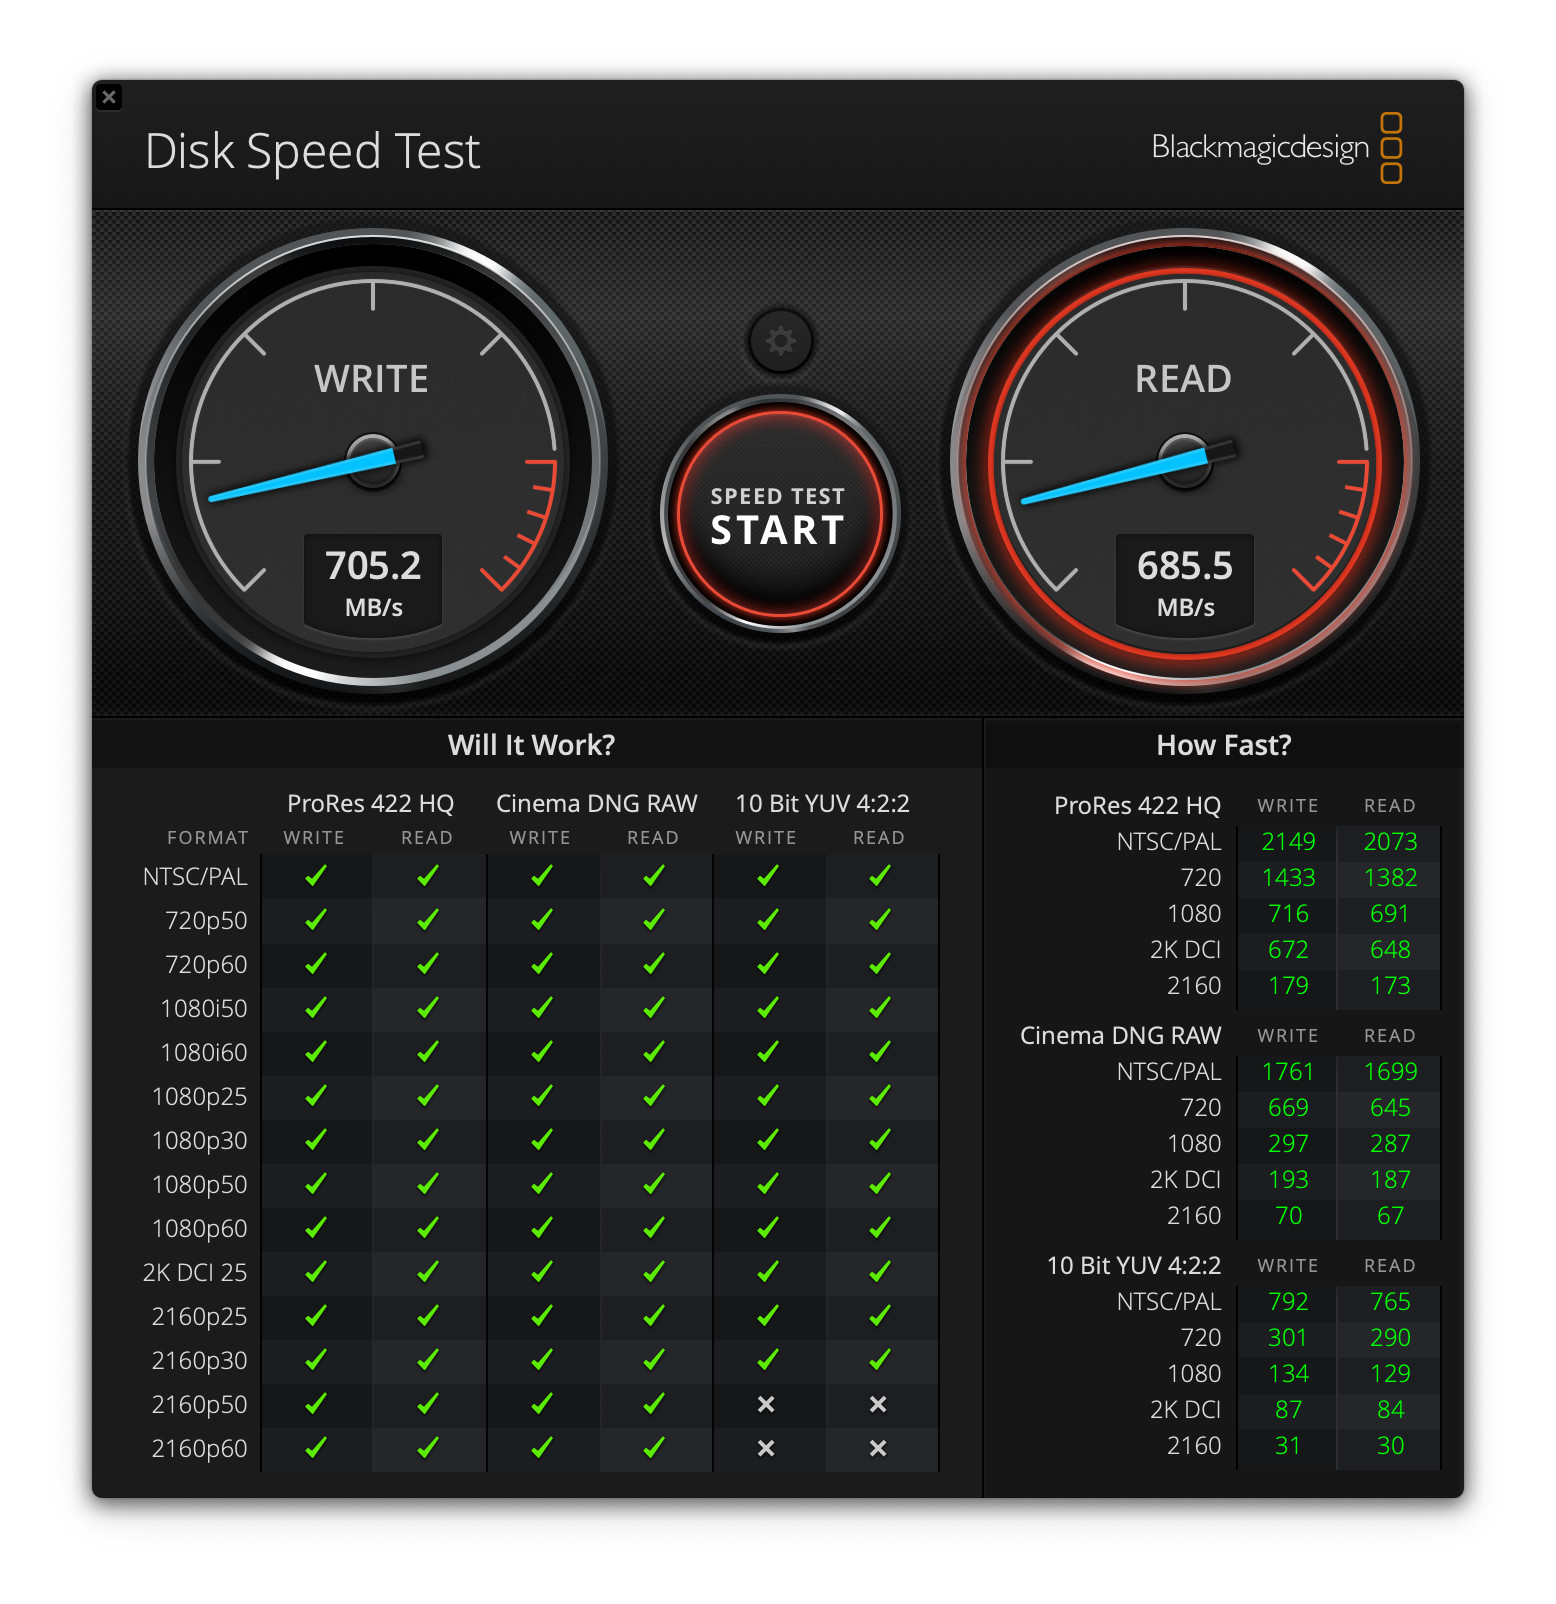Click the Will It Work? heading
Image resolution: width=1556 pixels, height=1604 pixels.
531,745
